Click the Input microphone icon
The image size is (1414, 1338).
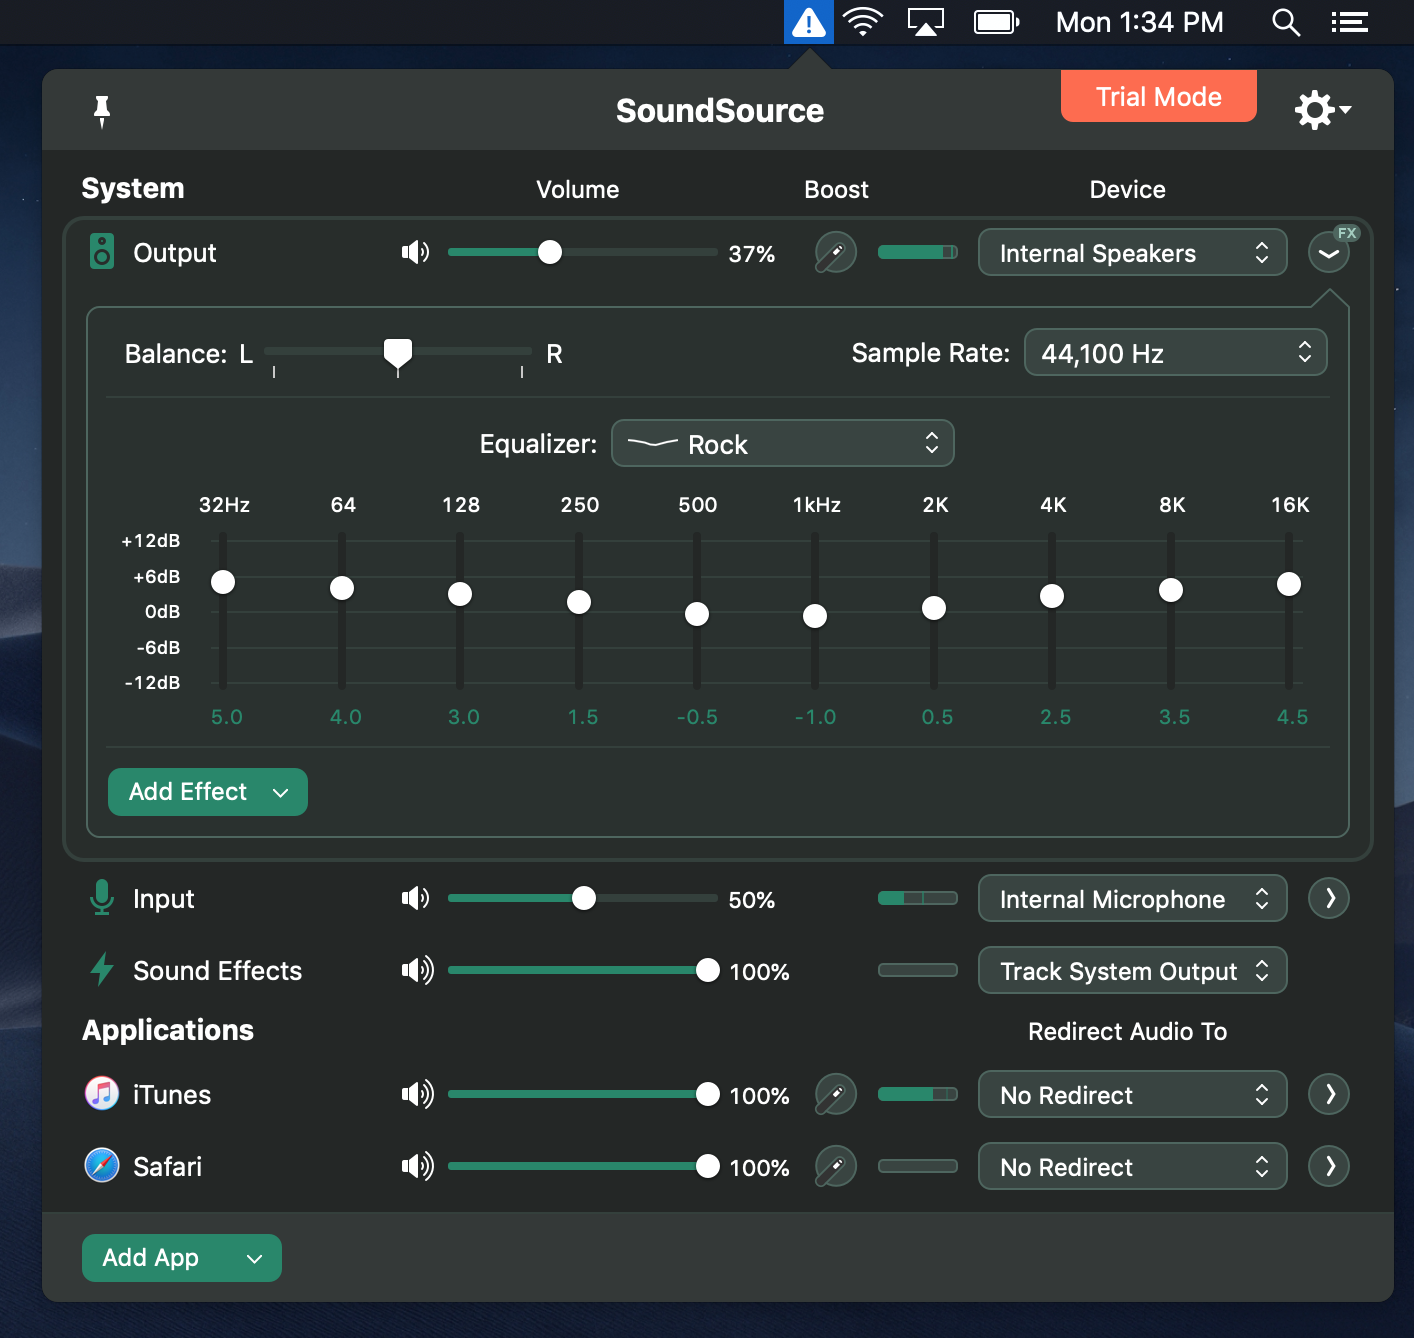tap(102, 898)
